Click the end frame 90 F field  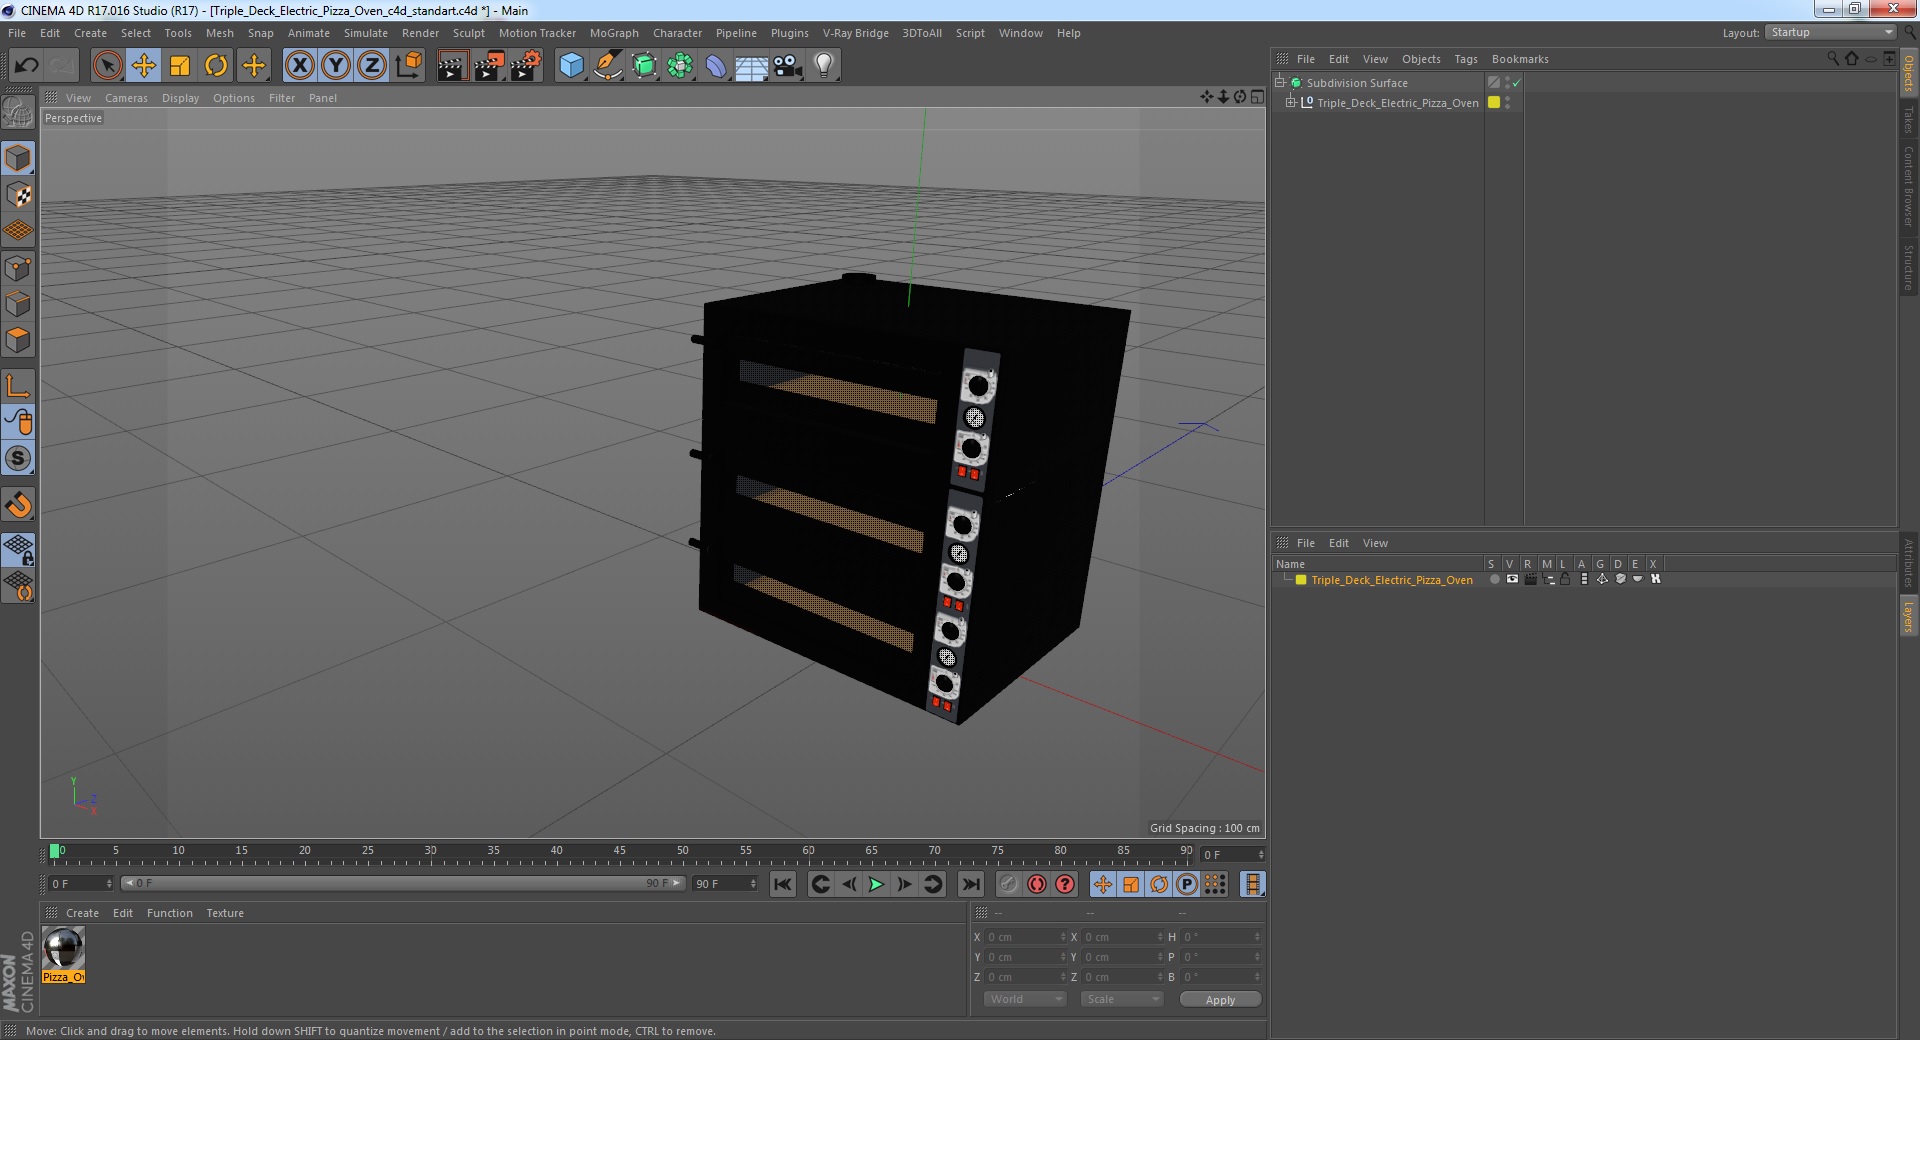click(725, 884)
